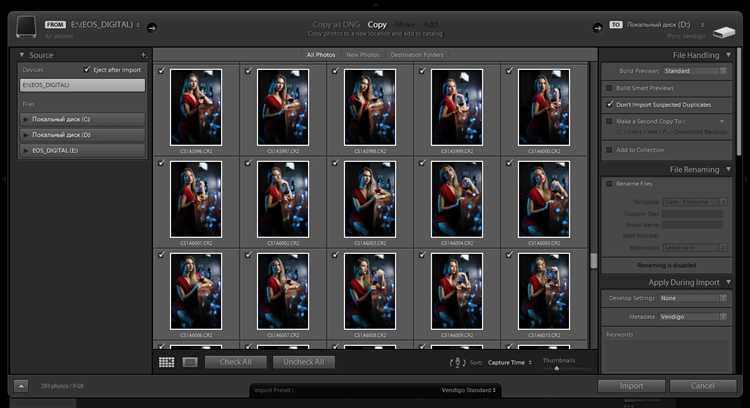
Task: Select E:\EOS_DIGITAL device in Source list
Action: coord(82,85)
